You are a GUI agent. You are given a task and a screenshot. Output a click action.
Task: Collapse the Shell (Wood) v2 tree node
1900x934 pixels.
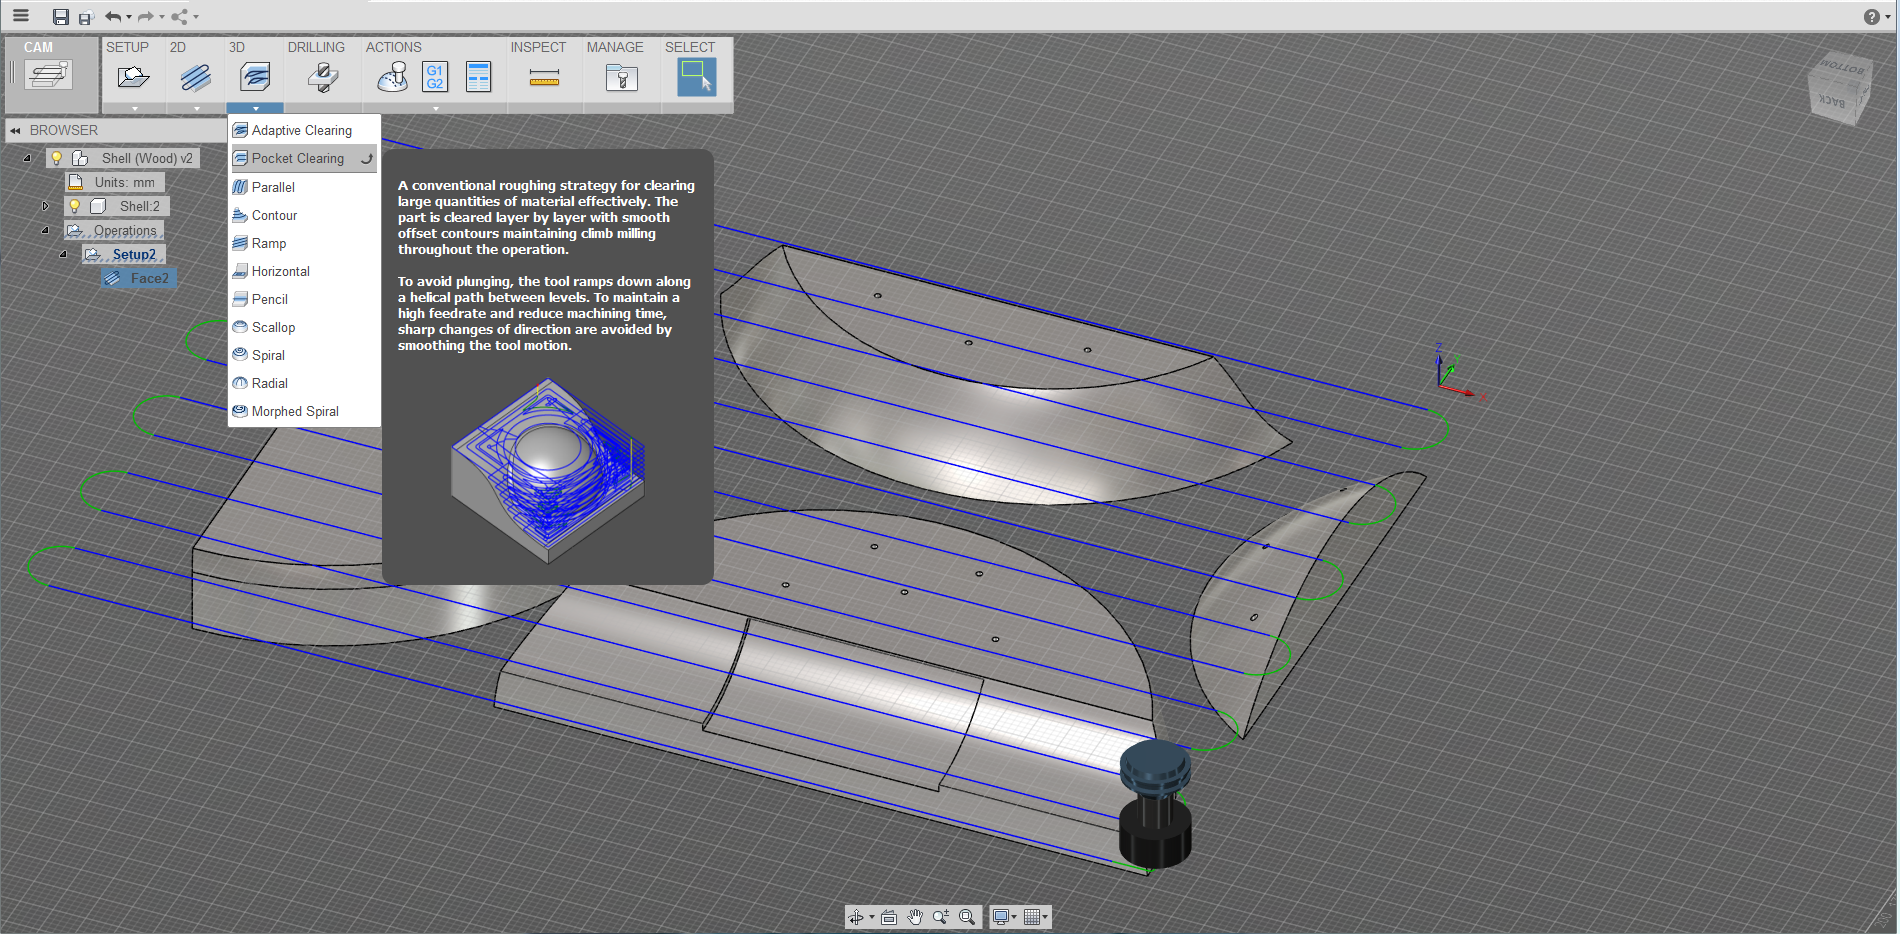click(28, 158)
